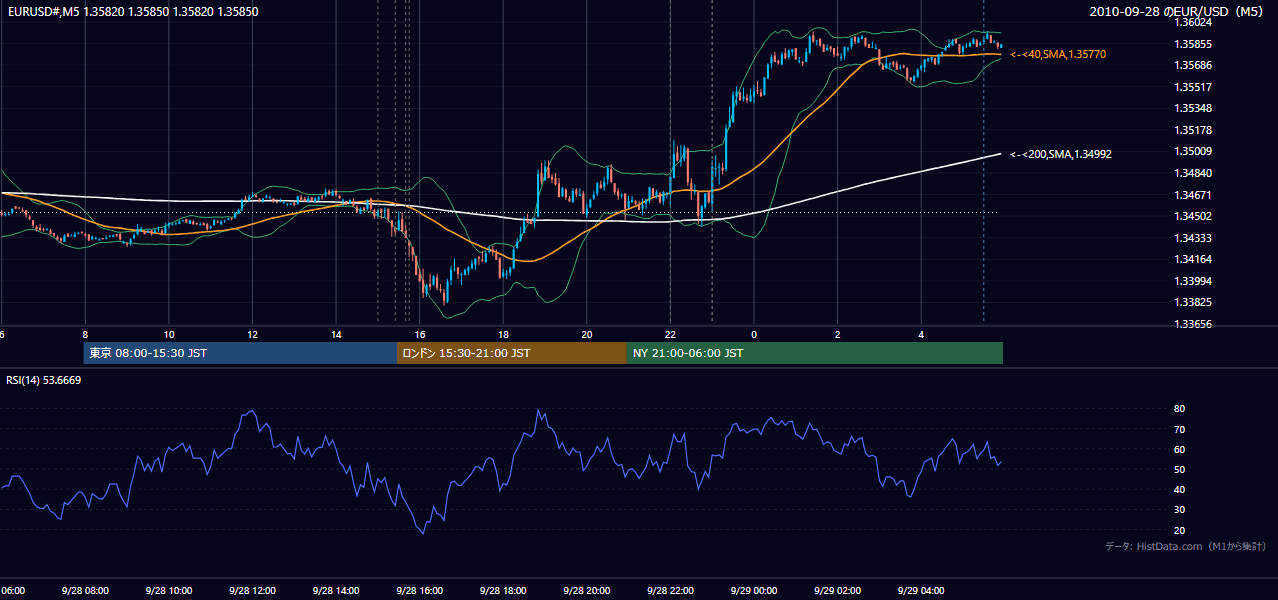Image resolution: width=1278 pixels, height=600 pixels.
Task: Click the 1.34502 price axis value
Action: pos(1193,216)
